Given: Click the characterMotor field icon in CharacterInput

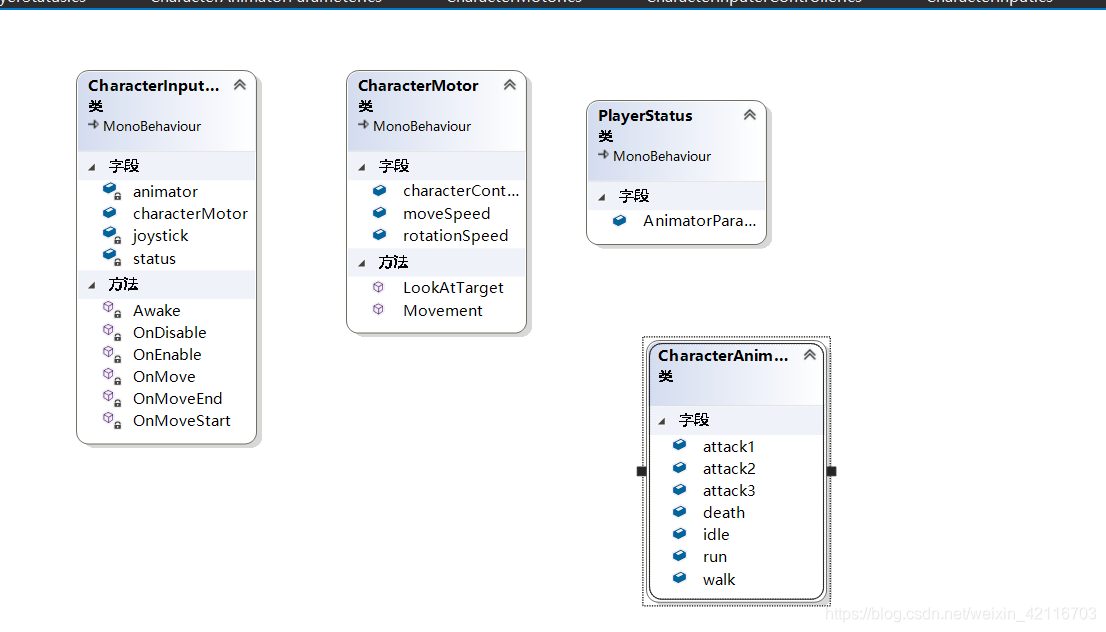Looking at the screenshot, I should (109, 212).
